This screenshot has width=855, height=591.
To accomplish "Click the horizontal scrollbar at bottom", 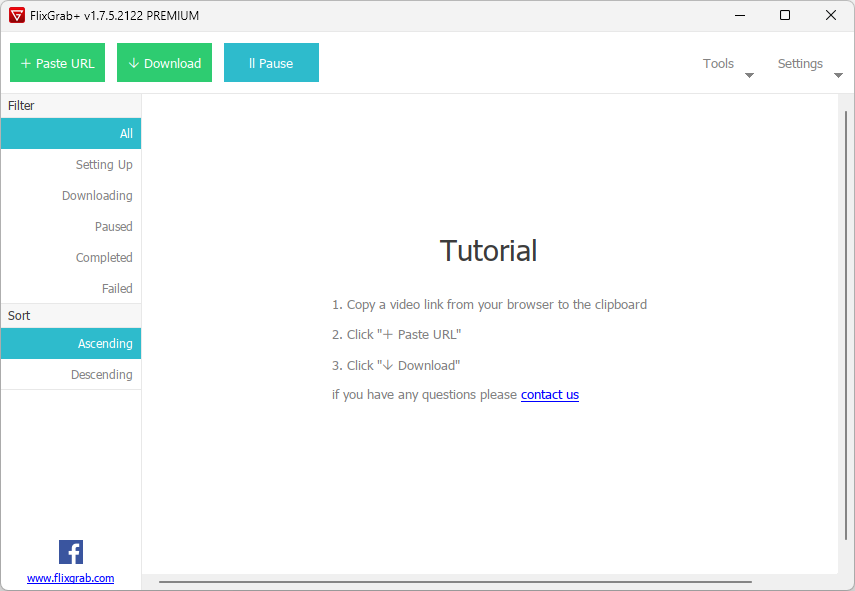I will pyautogui.click(x=455, y=582).
